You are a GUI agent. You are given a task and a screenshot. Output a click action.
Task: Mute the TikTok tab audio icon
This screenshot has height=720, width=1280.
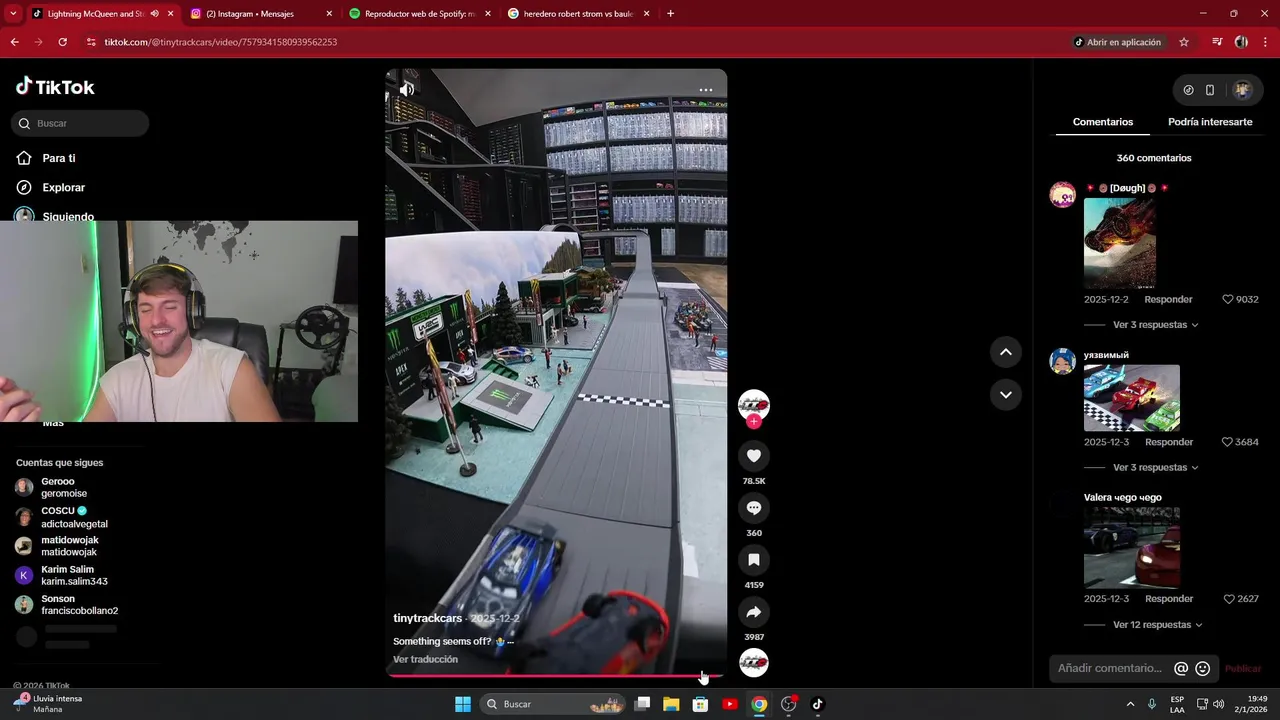(x=154, y=14)
